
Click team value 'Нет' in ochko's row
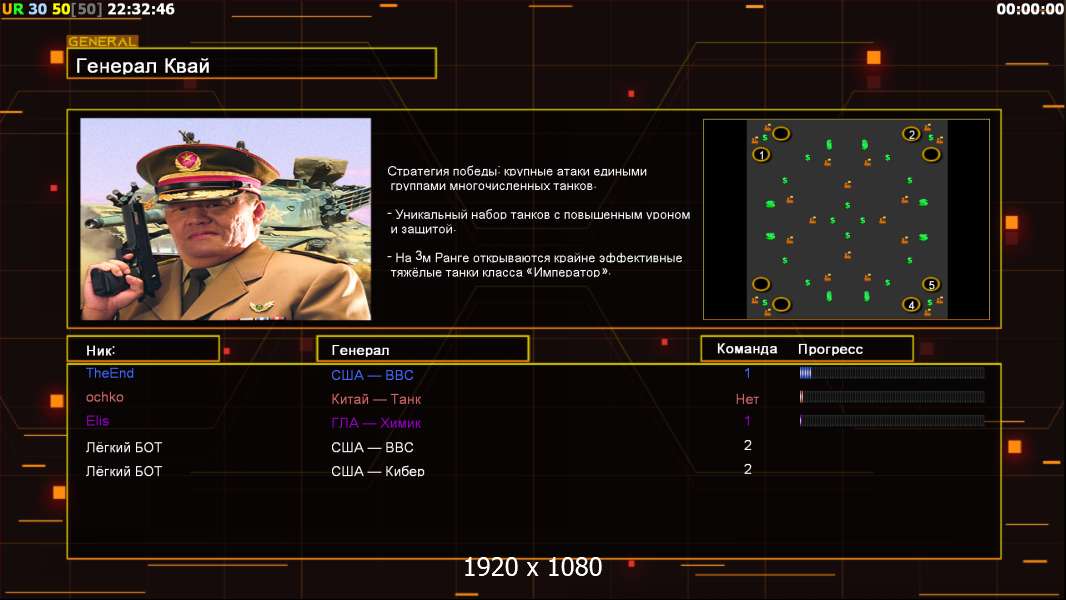(x=747, y=399)
